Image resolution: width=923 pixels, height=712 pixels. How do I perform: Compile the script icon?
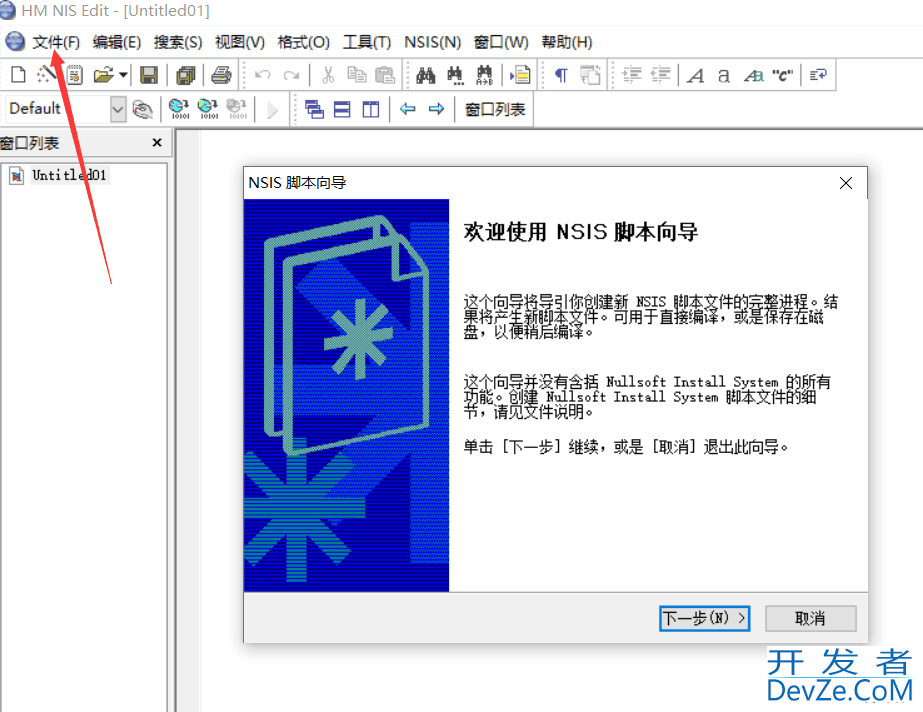click(179, 109)
